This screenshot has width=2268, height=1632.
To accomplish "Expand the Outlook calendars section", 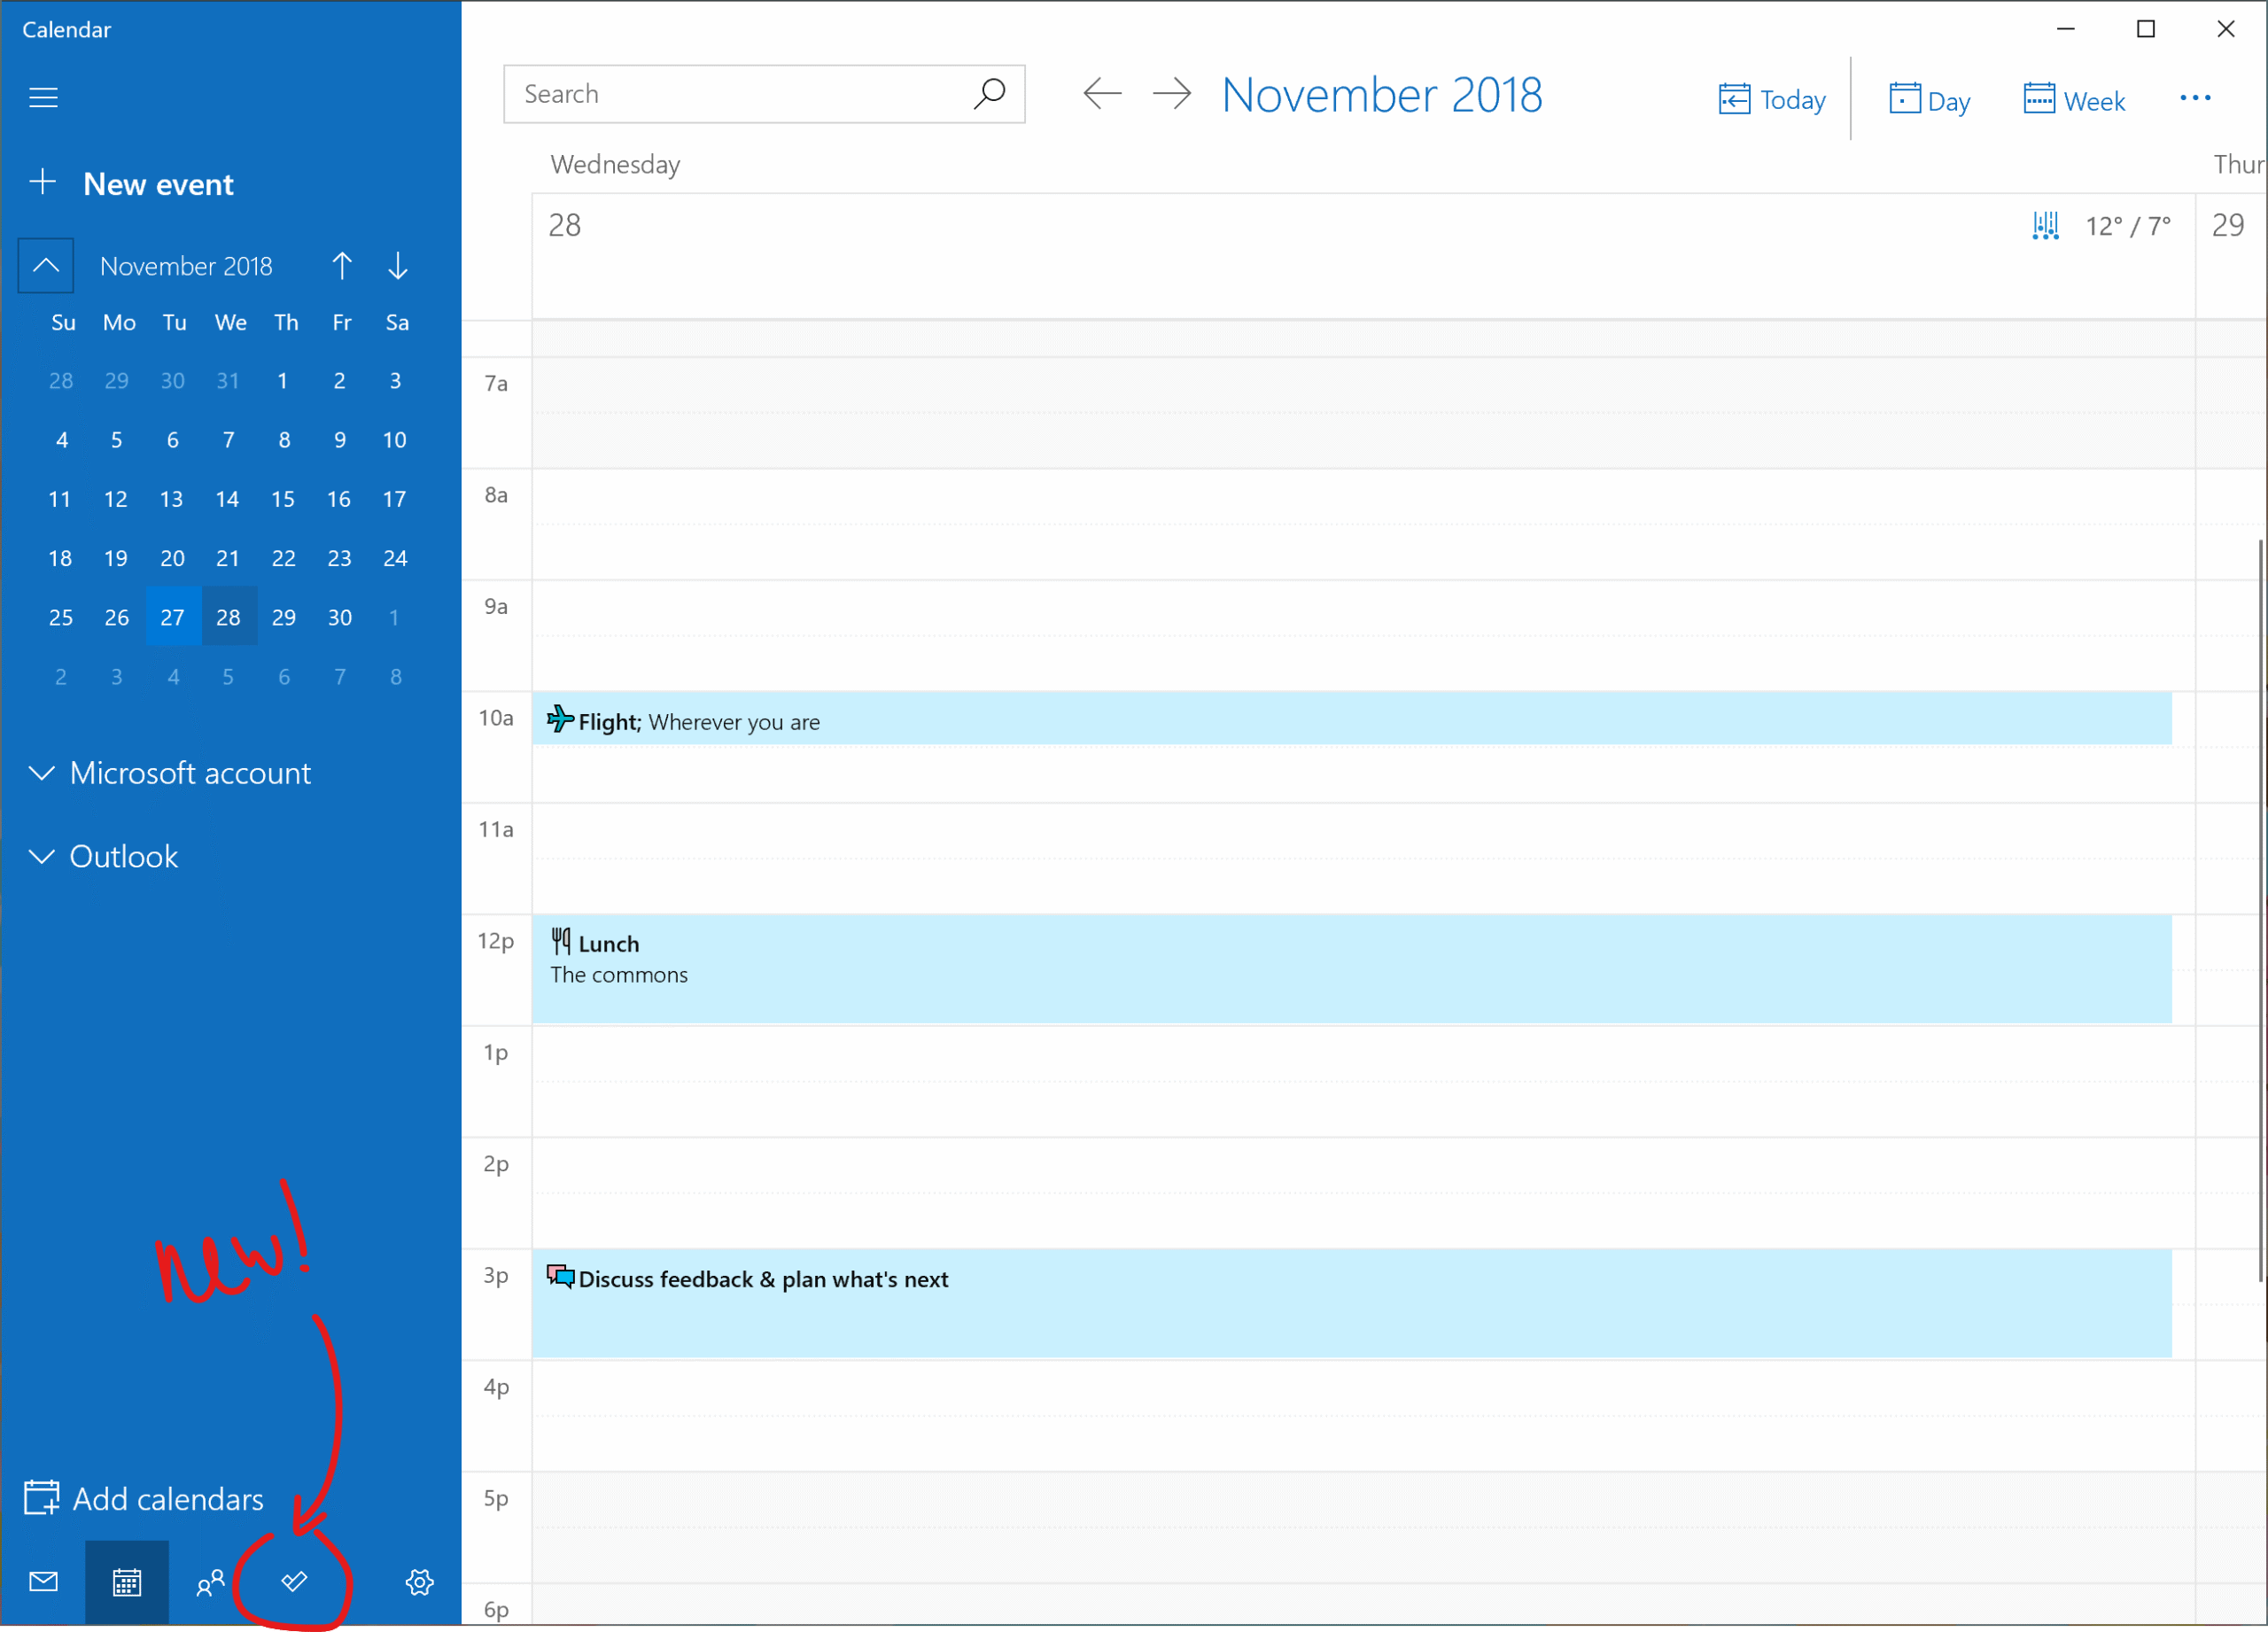I will click(x=104, y=857).
